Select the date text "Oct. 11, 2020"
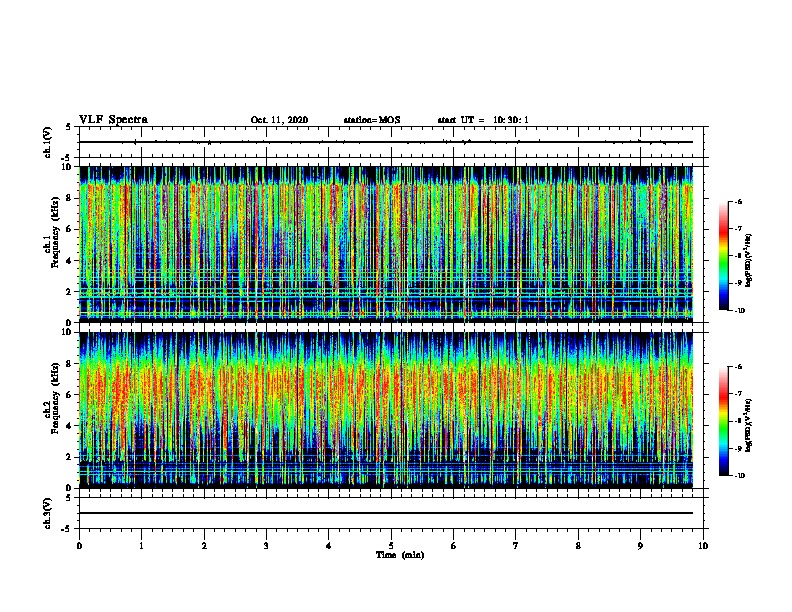Screen dimensions: 792x612 click(x=279, y=120)
